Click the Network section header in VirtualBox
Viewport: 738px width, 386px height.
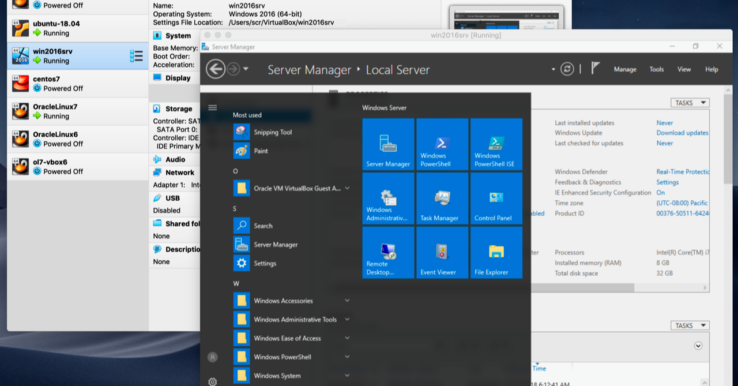coord(179,173)
